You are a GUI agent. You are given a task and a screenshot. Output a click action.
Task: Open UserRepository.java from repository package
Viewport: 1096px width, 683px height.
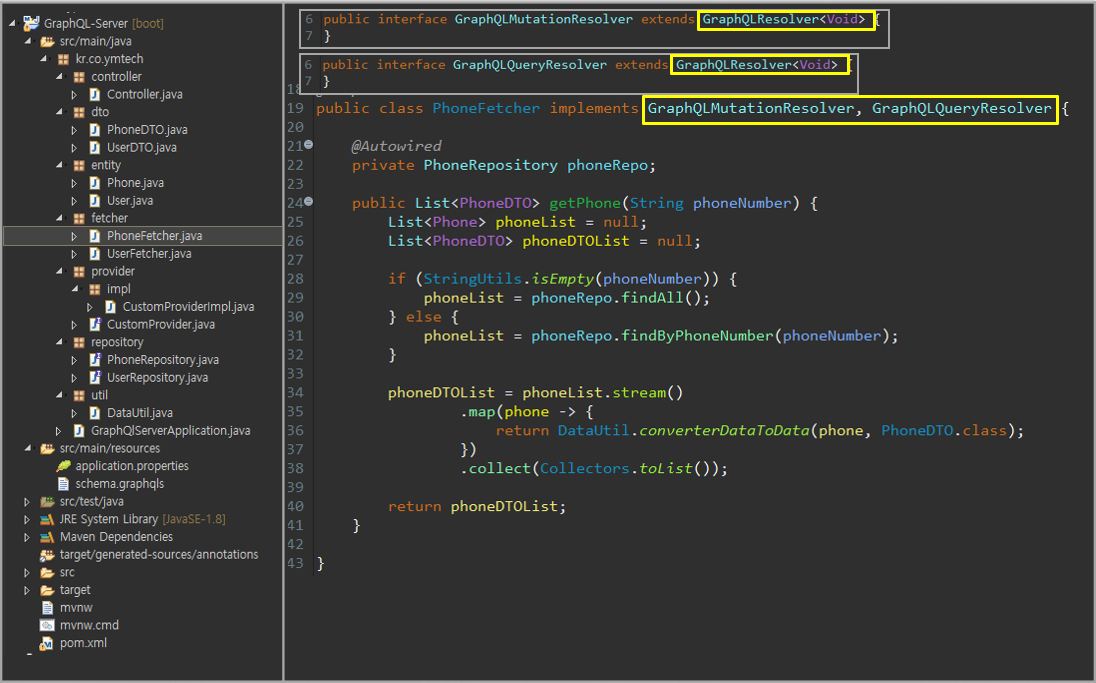click(157, 378)
